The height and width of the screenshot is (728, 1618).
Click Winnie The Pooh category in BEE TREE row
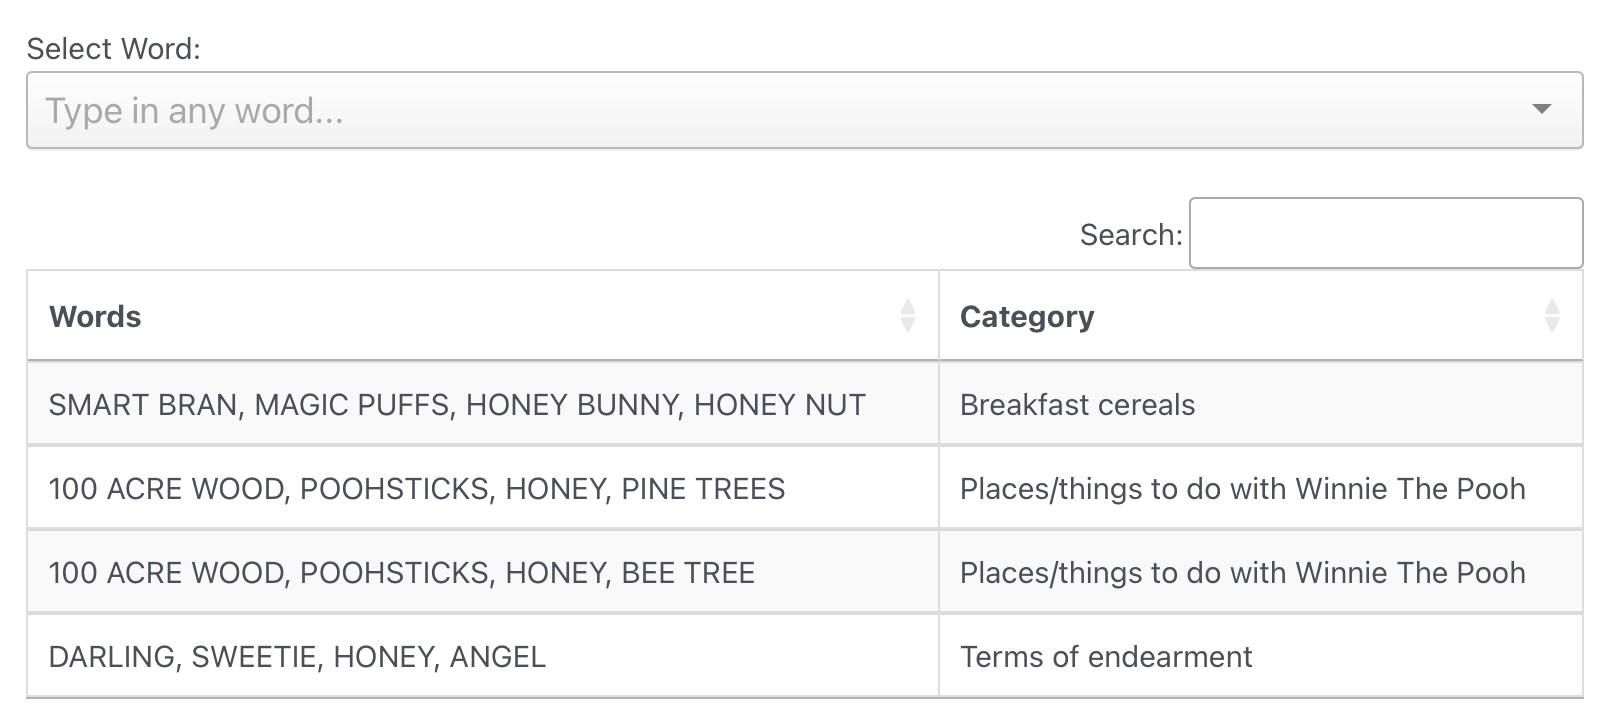(x=1242, y=573)
